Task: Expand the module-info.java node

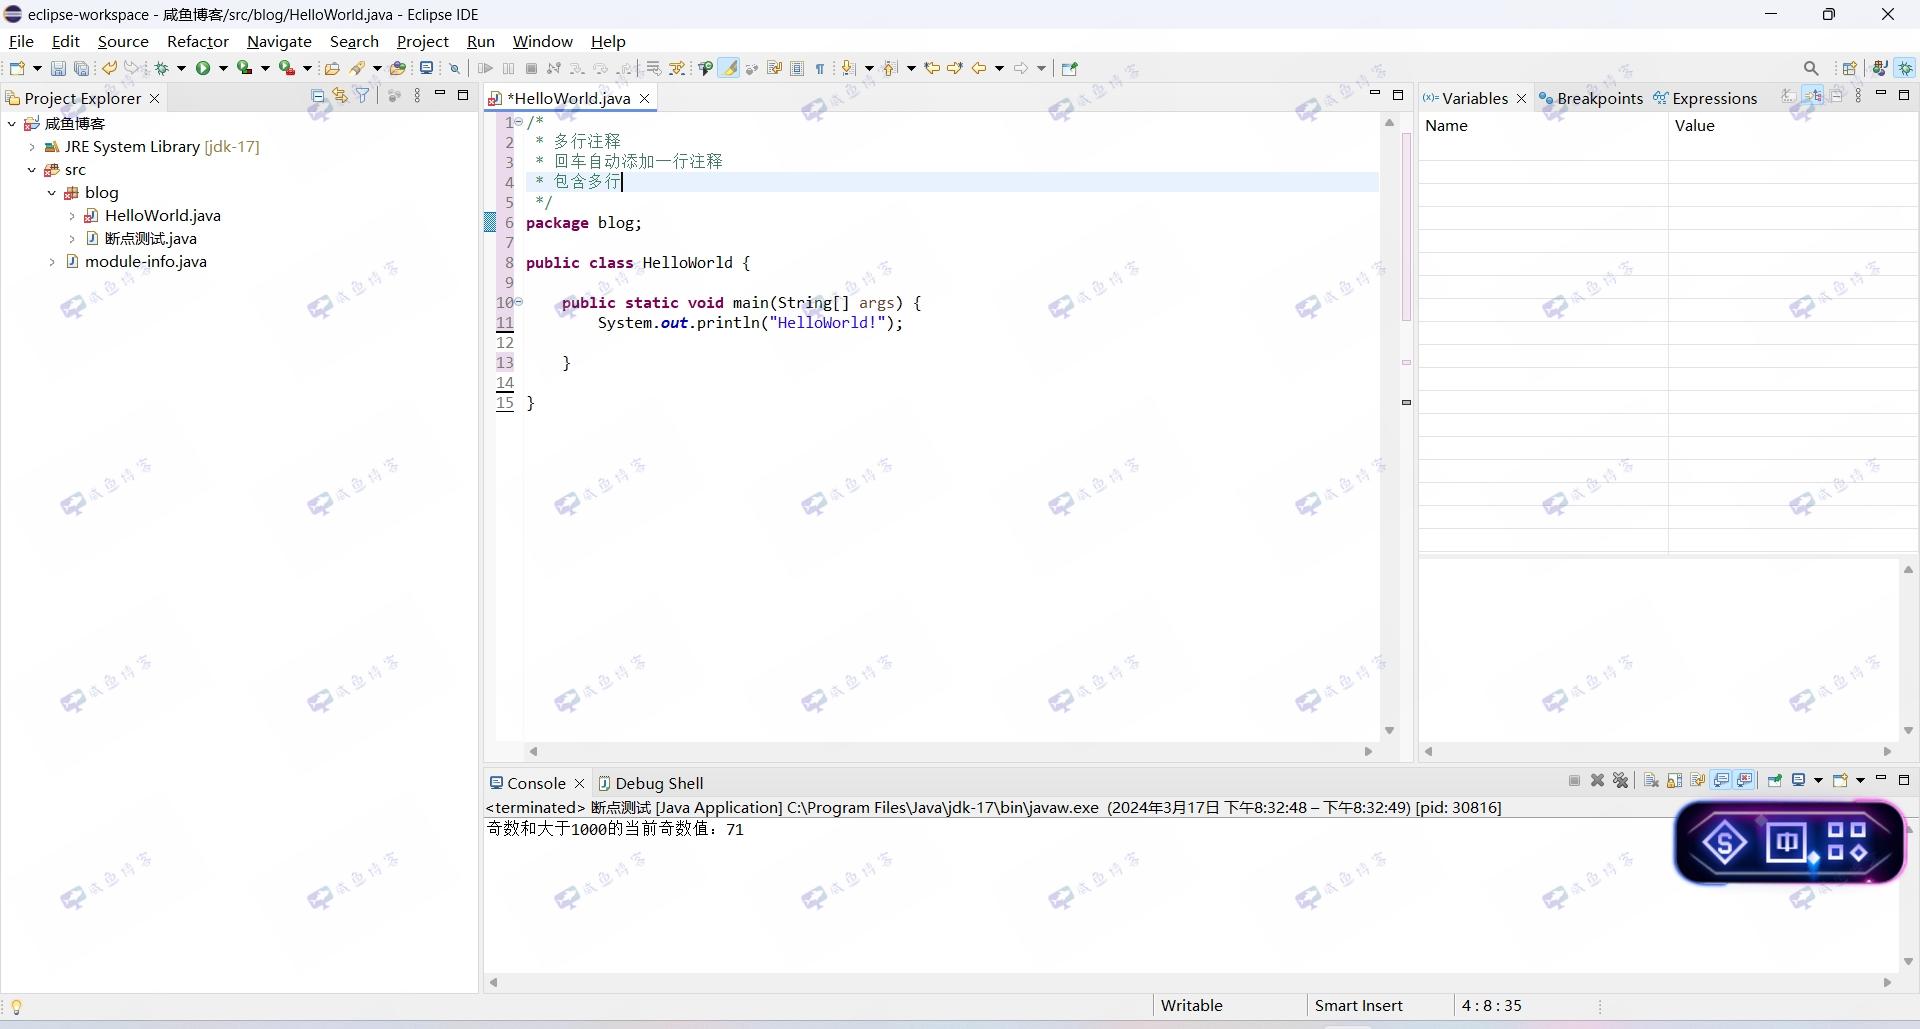Action: point(51,262)
